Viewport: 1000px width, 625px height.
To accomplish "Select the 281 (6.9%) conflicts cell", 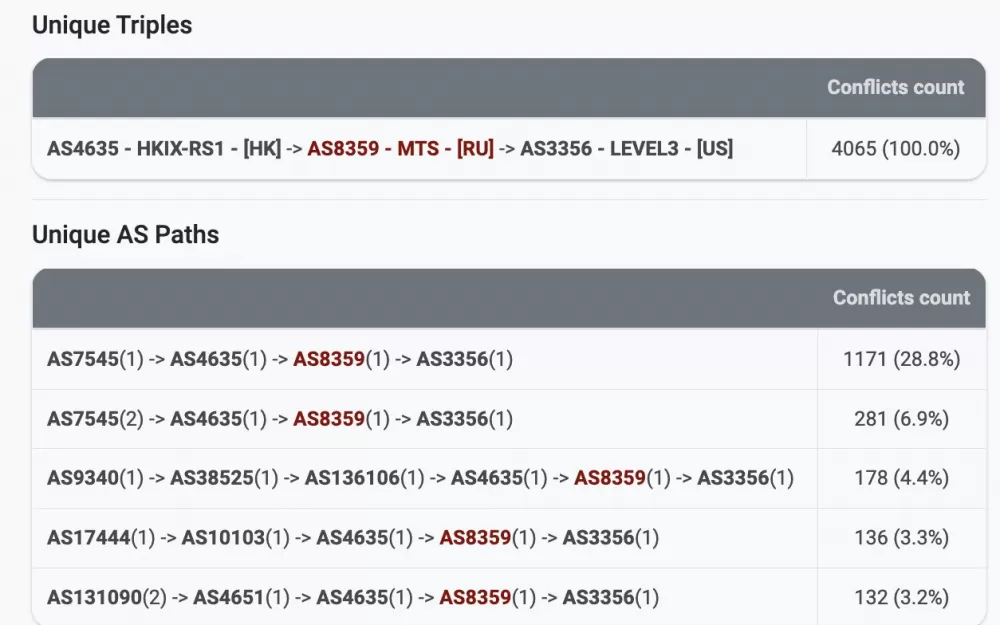I will point(901,419).
